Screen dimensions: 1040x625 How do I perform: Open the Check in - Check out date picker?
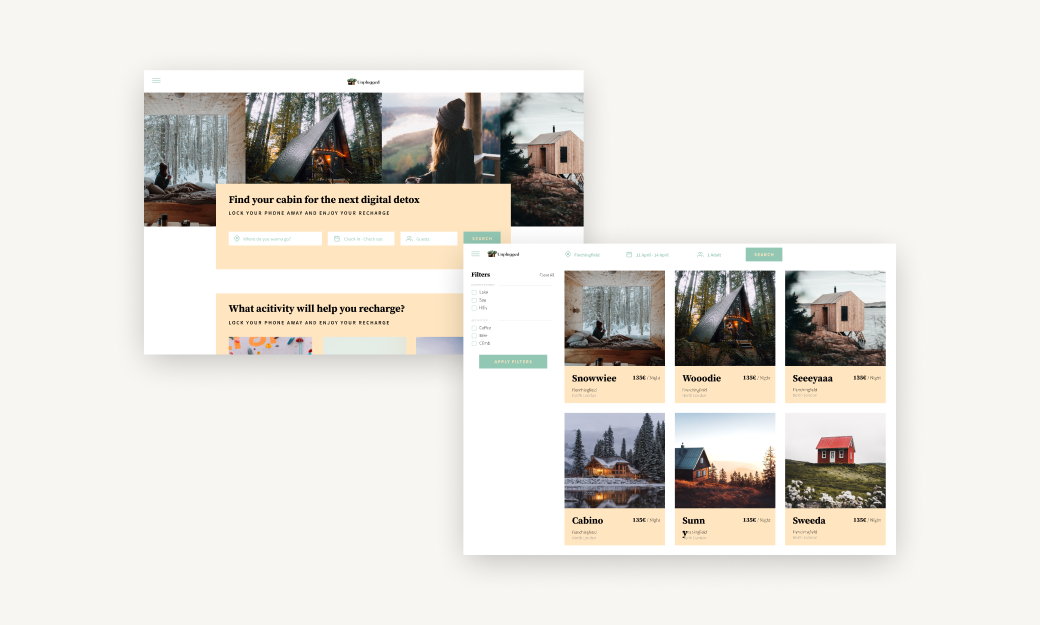[361, 239]
